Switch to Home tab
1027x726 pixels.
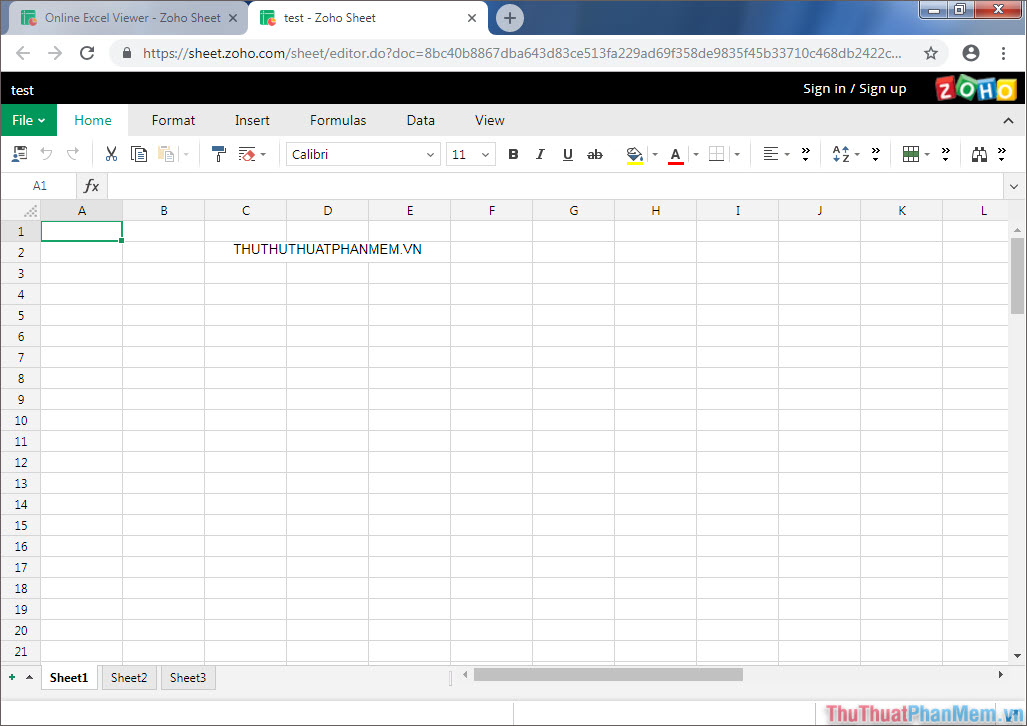click(x=92, y=120)
